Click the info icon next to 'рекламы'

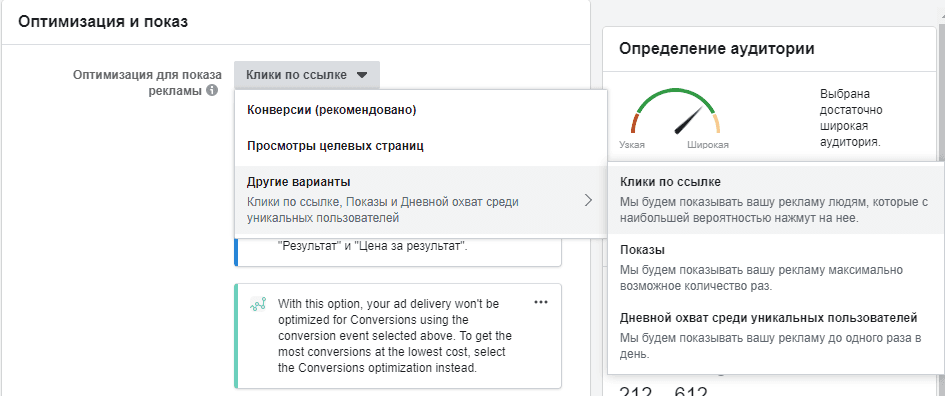coord(212,91)
